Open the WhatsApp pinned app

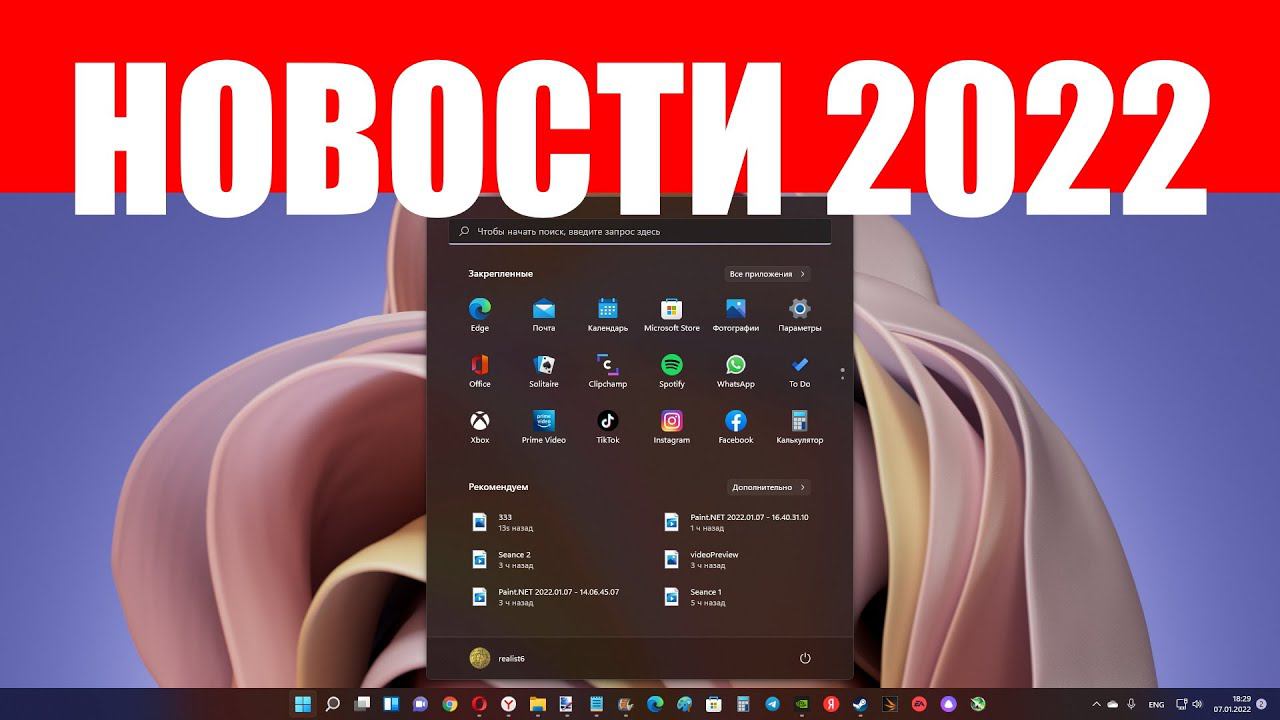coord(736,370)
